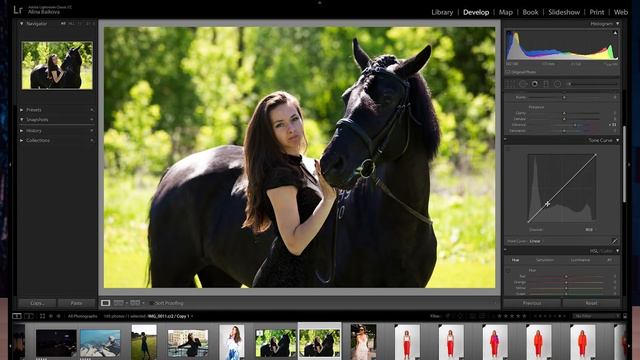Open the No Filter dropdown
This screenshot has width=640, height=360.
(x=596, y=316)
